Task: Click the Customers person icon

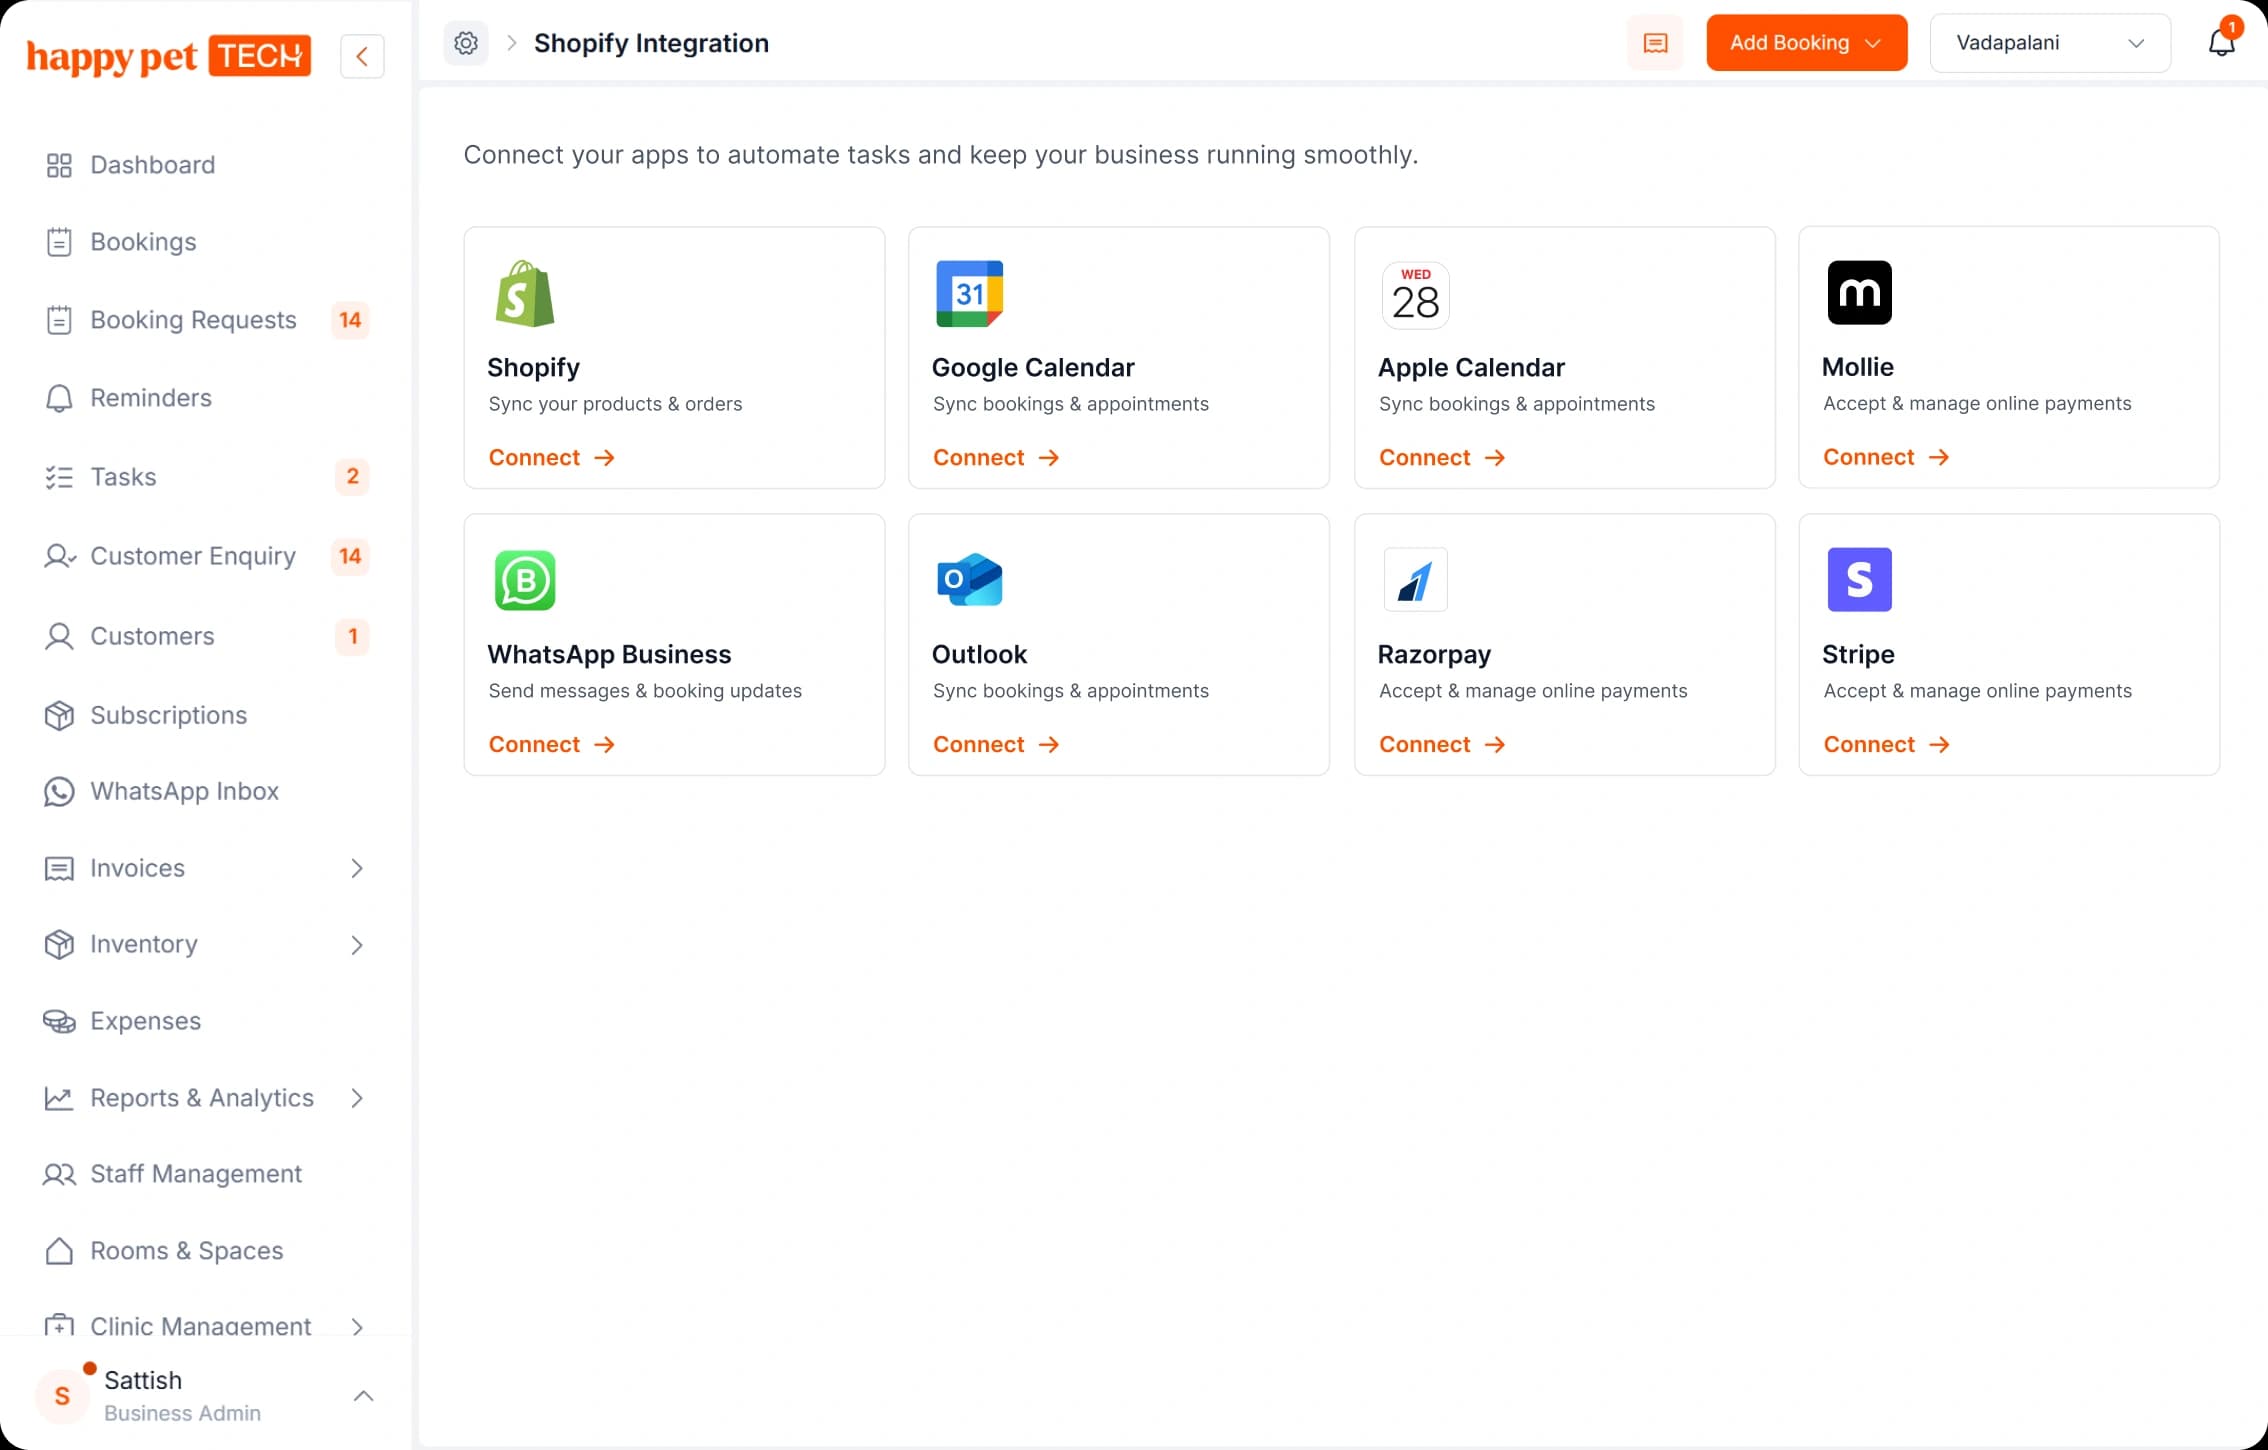Action: 59,636
